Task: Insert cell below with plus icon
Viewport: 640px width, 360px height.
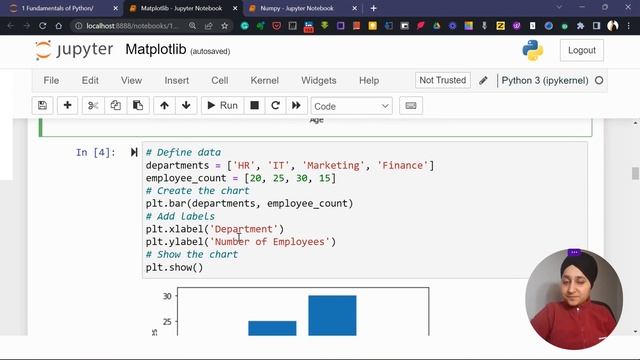Action: tap(67, 106)
